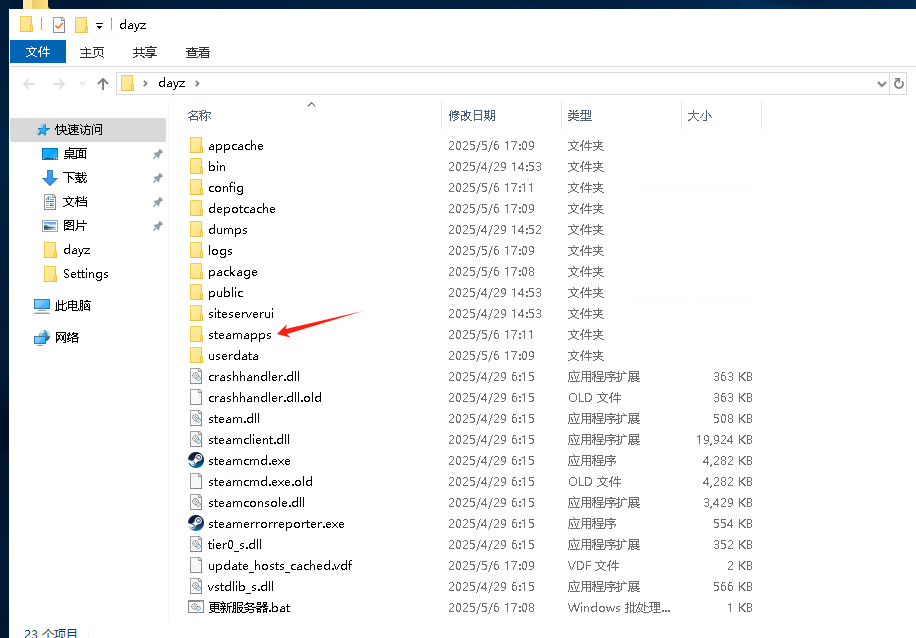
Task: Select 网络 in the navigation pane
Action: click(67, 338)
